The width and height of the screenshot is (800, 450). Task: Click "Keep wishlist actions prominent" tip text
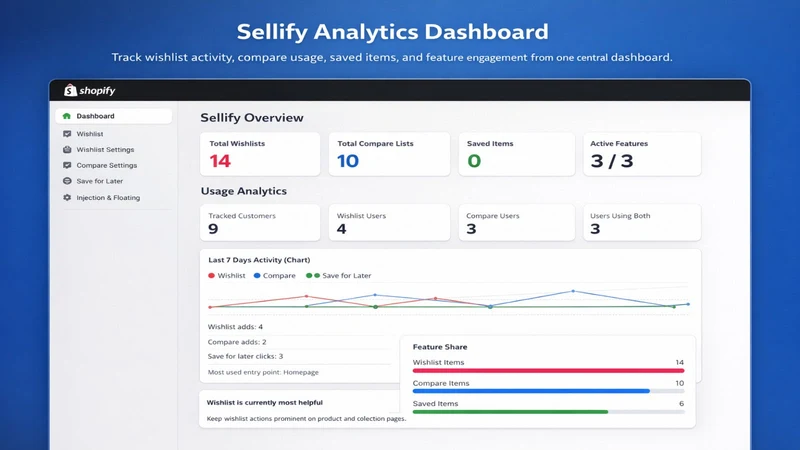point(307,418)
